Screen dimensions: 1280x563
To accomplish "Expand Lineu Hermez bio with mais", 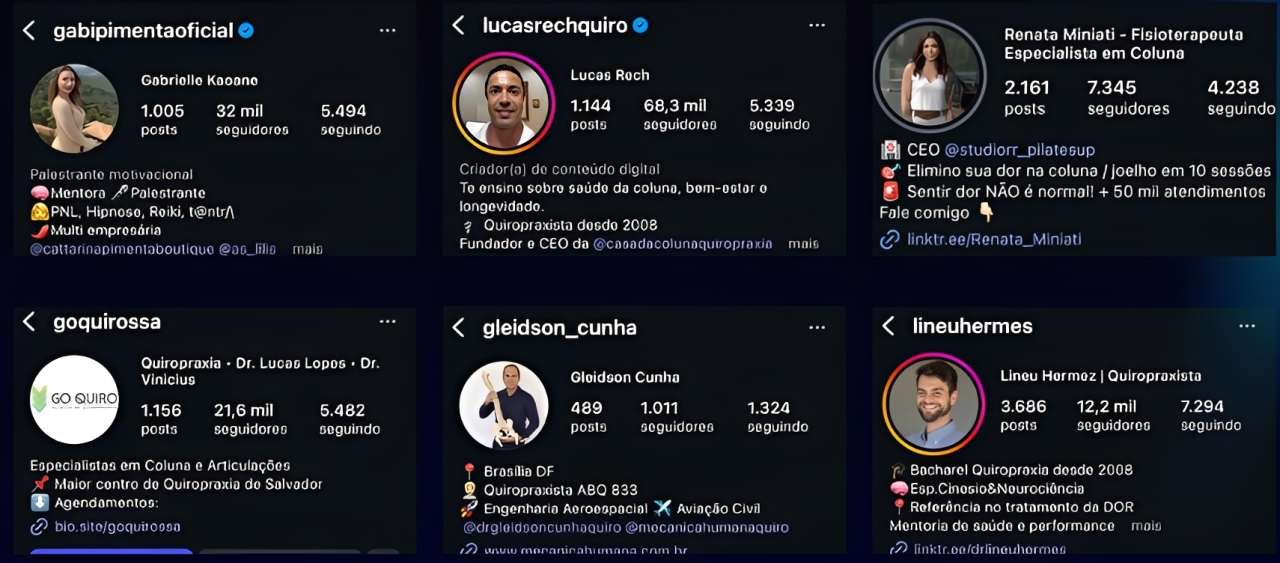I will [1146, 526].
